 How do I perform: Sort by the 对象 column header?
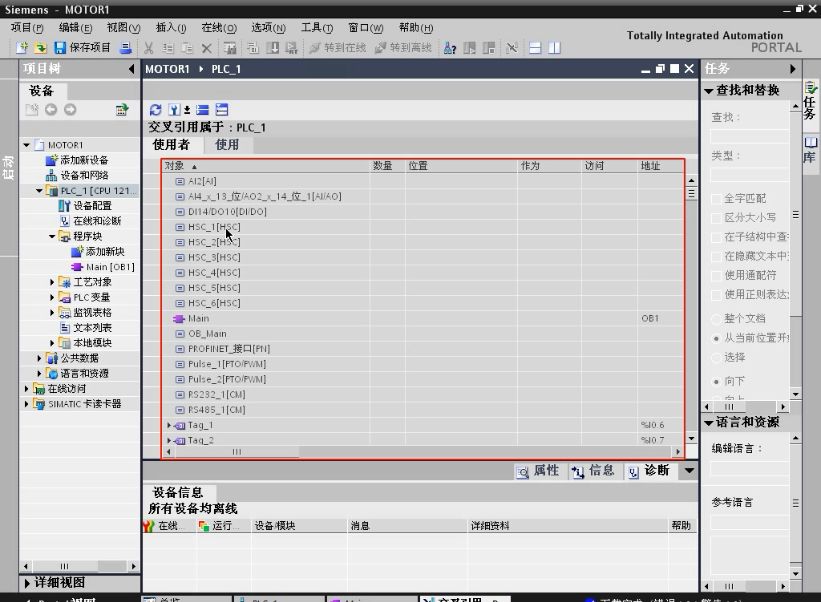coord(266,166)
